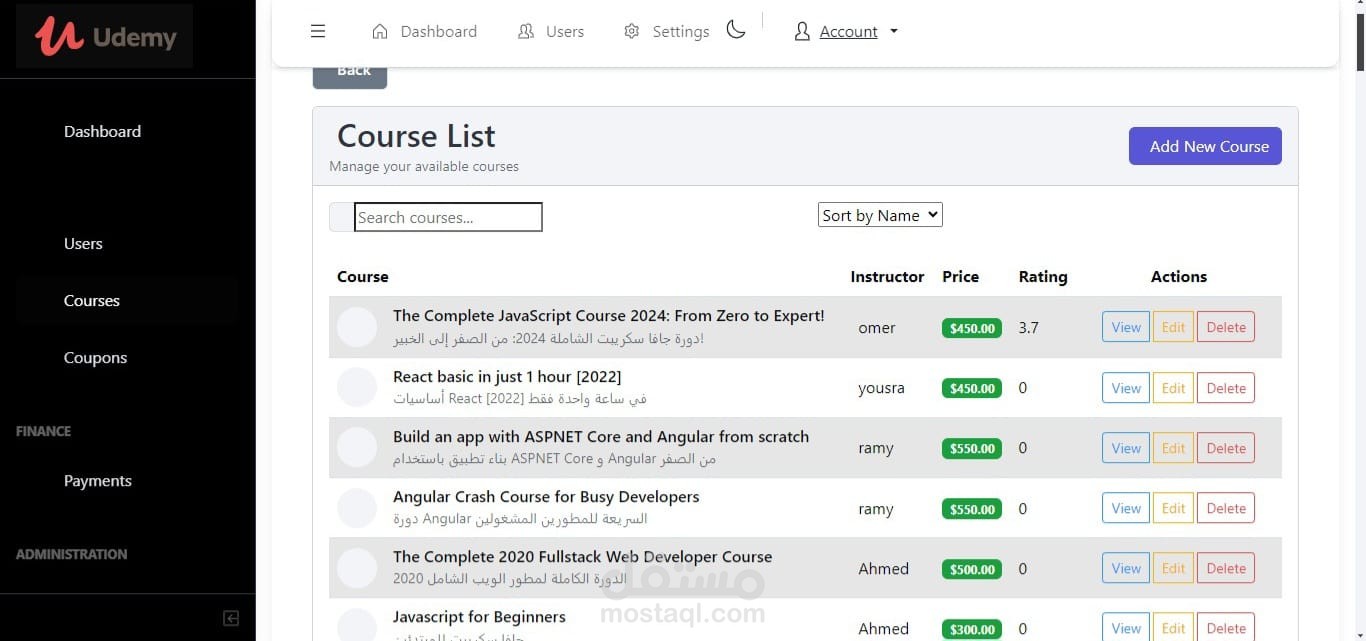
Task: Collapse sidebar using bottom arrow icon
Action: (x=231, y=618)
